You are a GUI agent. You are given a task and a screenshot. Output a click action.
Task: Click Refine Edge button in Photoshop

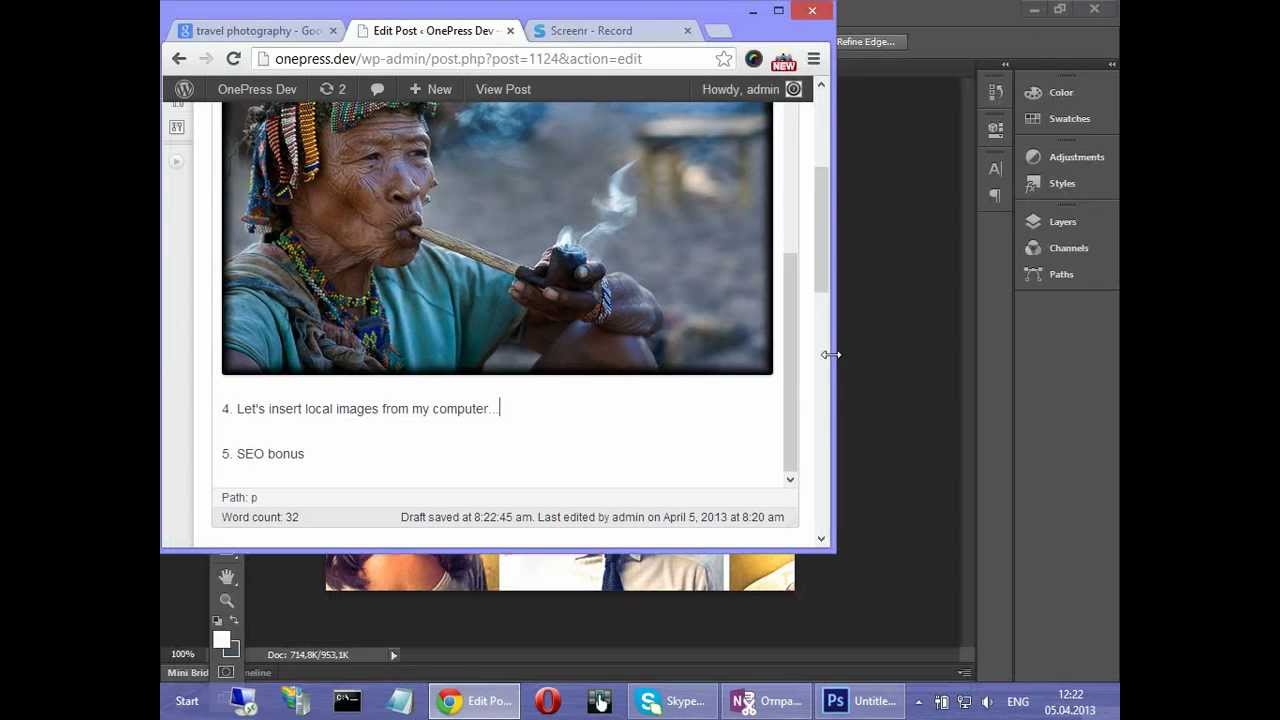[x=866, y=42]
